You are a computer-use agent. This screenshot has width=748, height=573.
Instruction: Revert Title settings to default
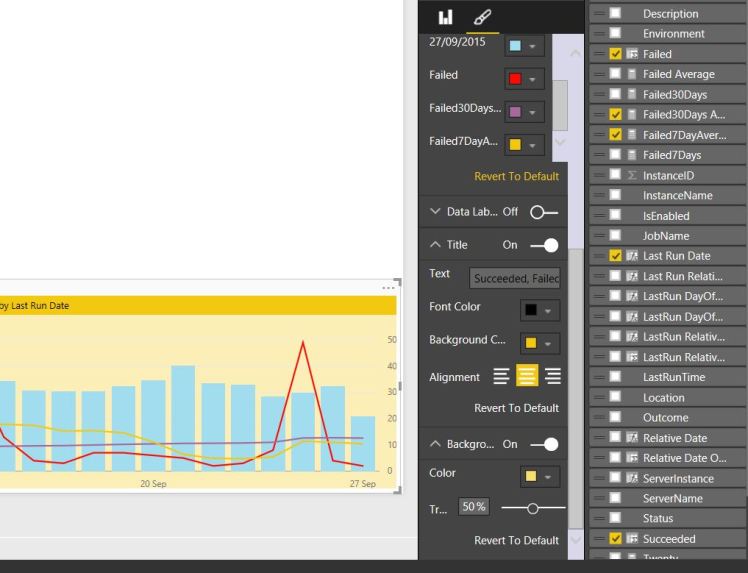[516, 408]
